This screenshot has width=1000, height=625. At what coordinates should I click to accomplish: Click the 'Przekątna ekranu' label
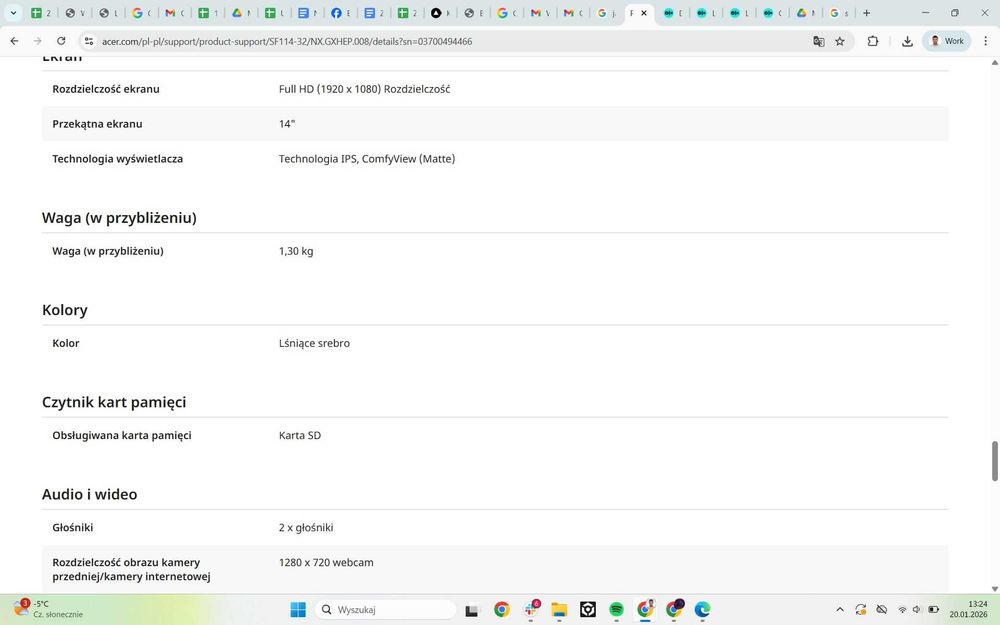tap(97, 124)
